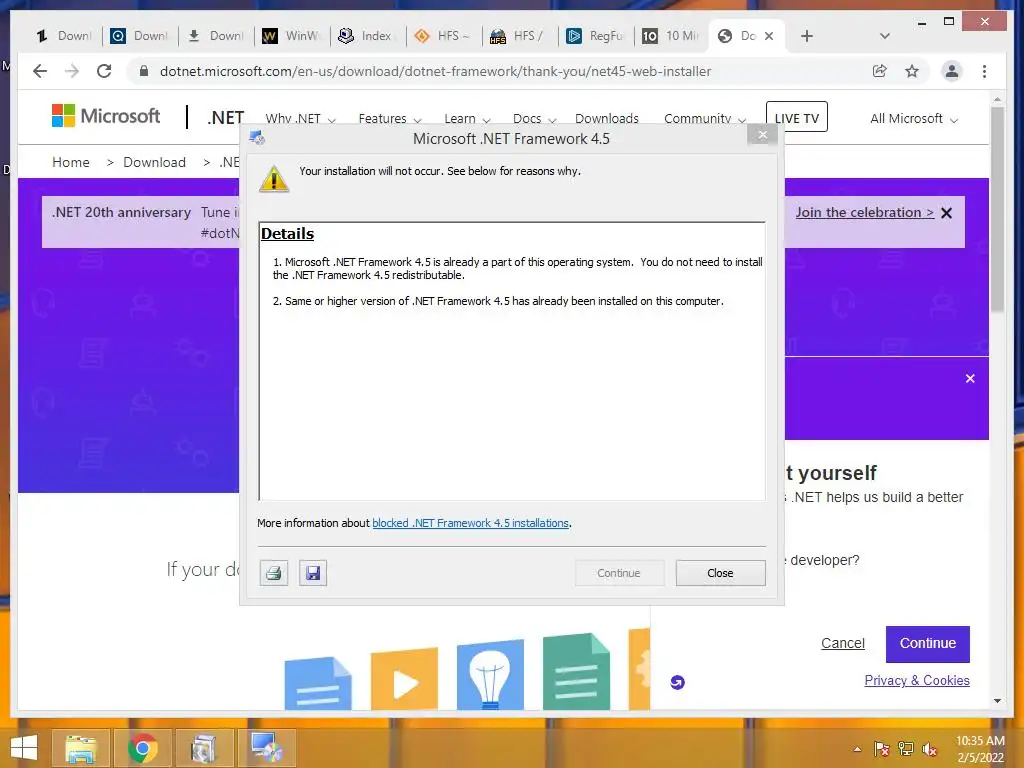Expand the tab search chevron in Chrome
The width and height of the screenshot is (1024, 768).
pyautogui.click(x=884, y=36)
